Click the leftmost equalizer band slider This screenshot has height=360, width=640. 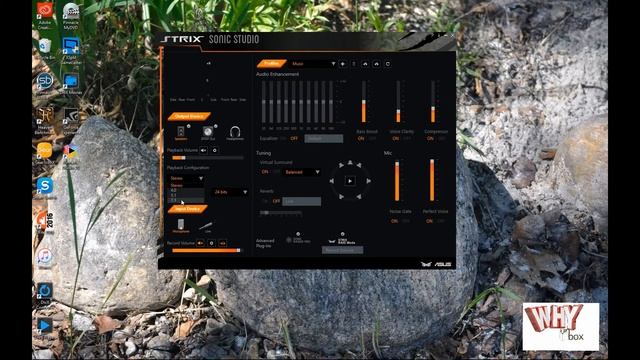[264, 102]
